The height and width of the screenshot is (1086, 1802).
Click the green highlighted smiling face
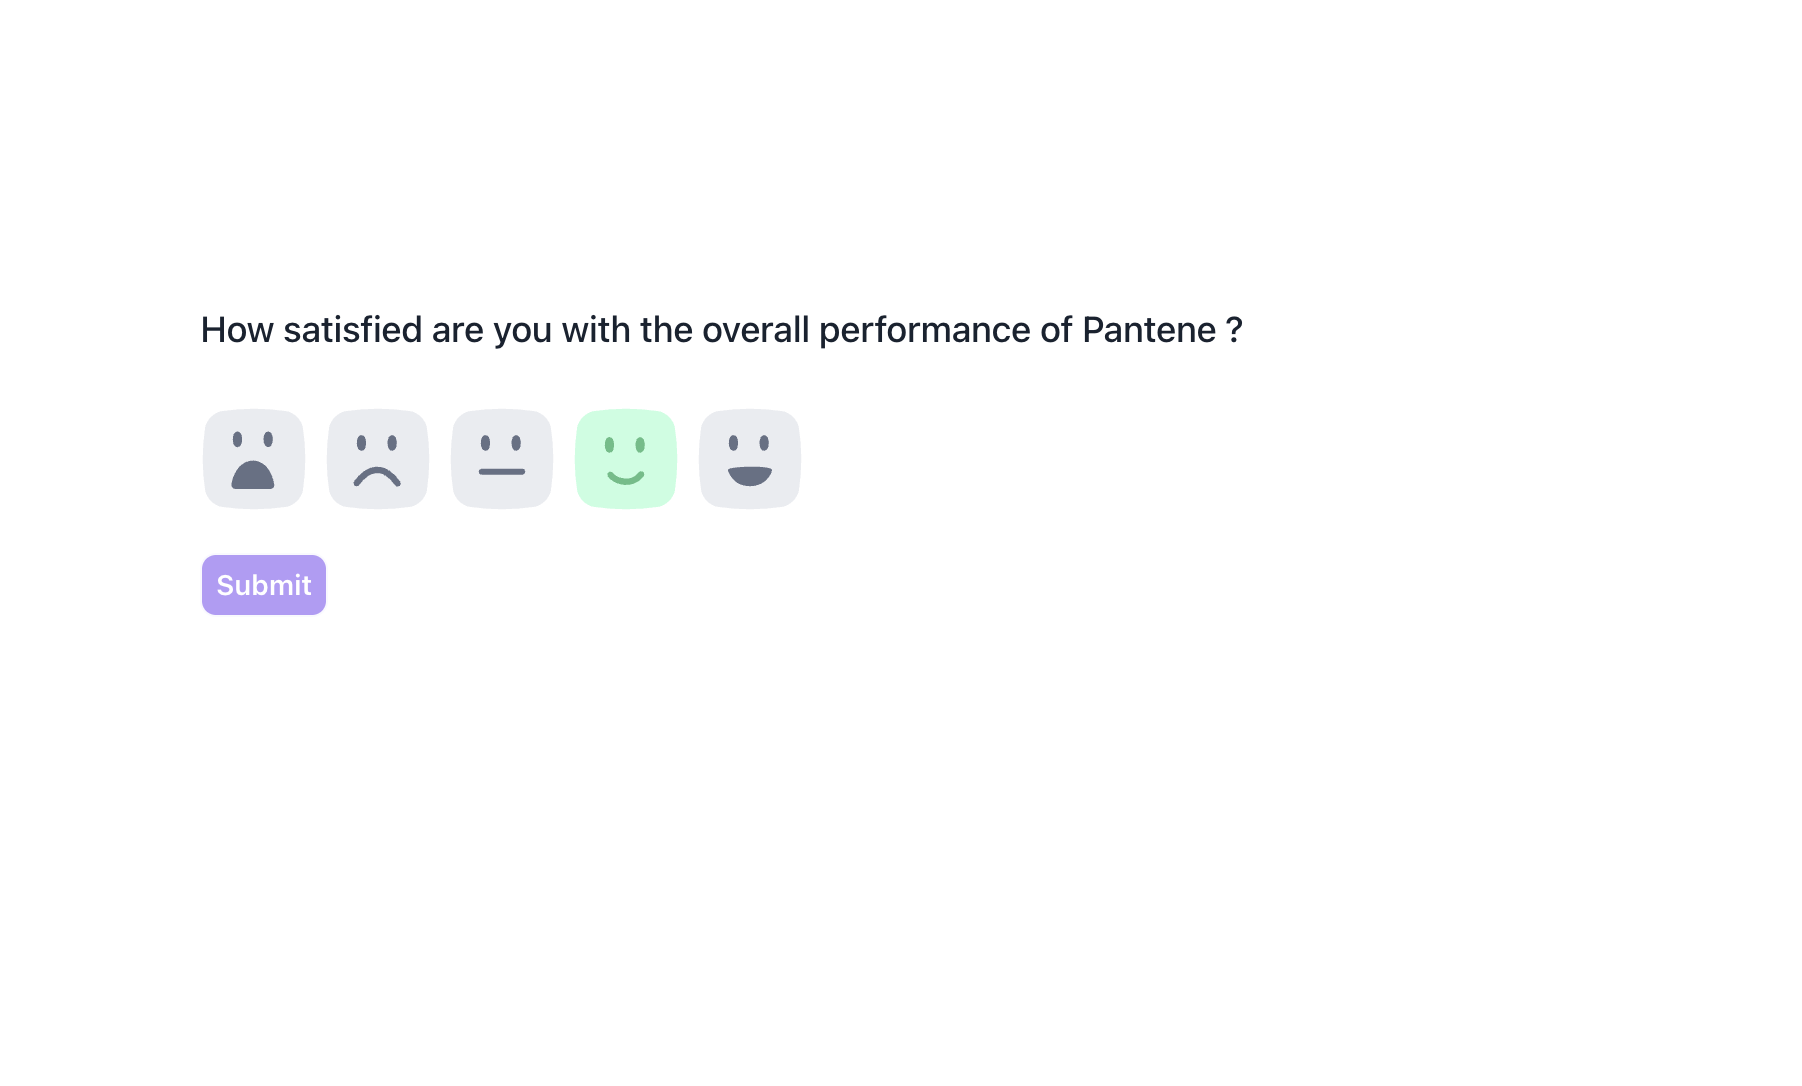click(626, 459)
